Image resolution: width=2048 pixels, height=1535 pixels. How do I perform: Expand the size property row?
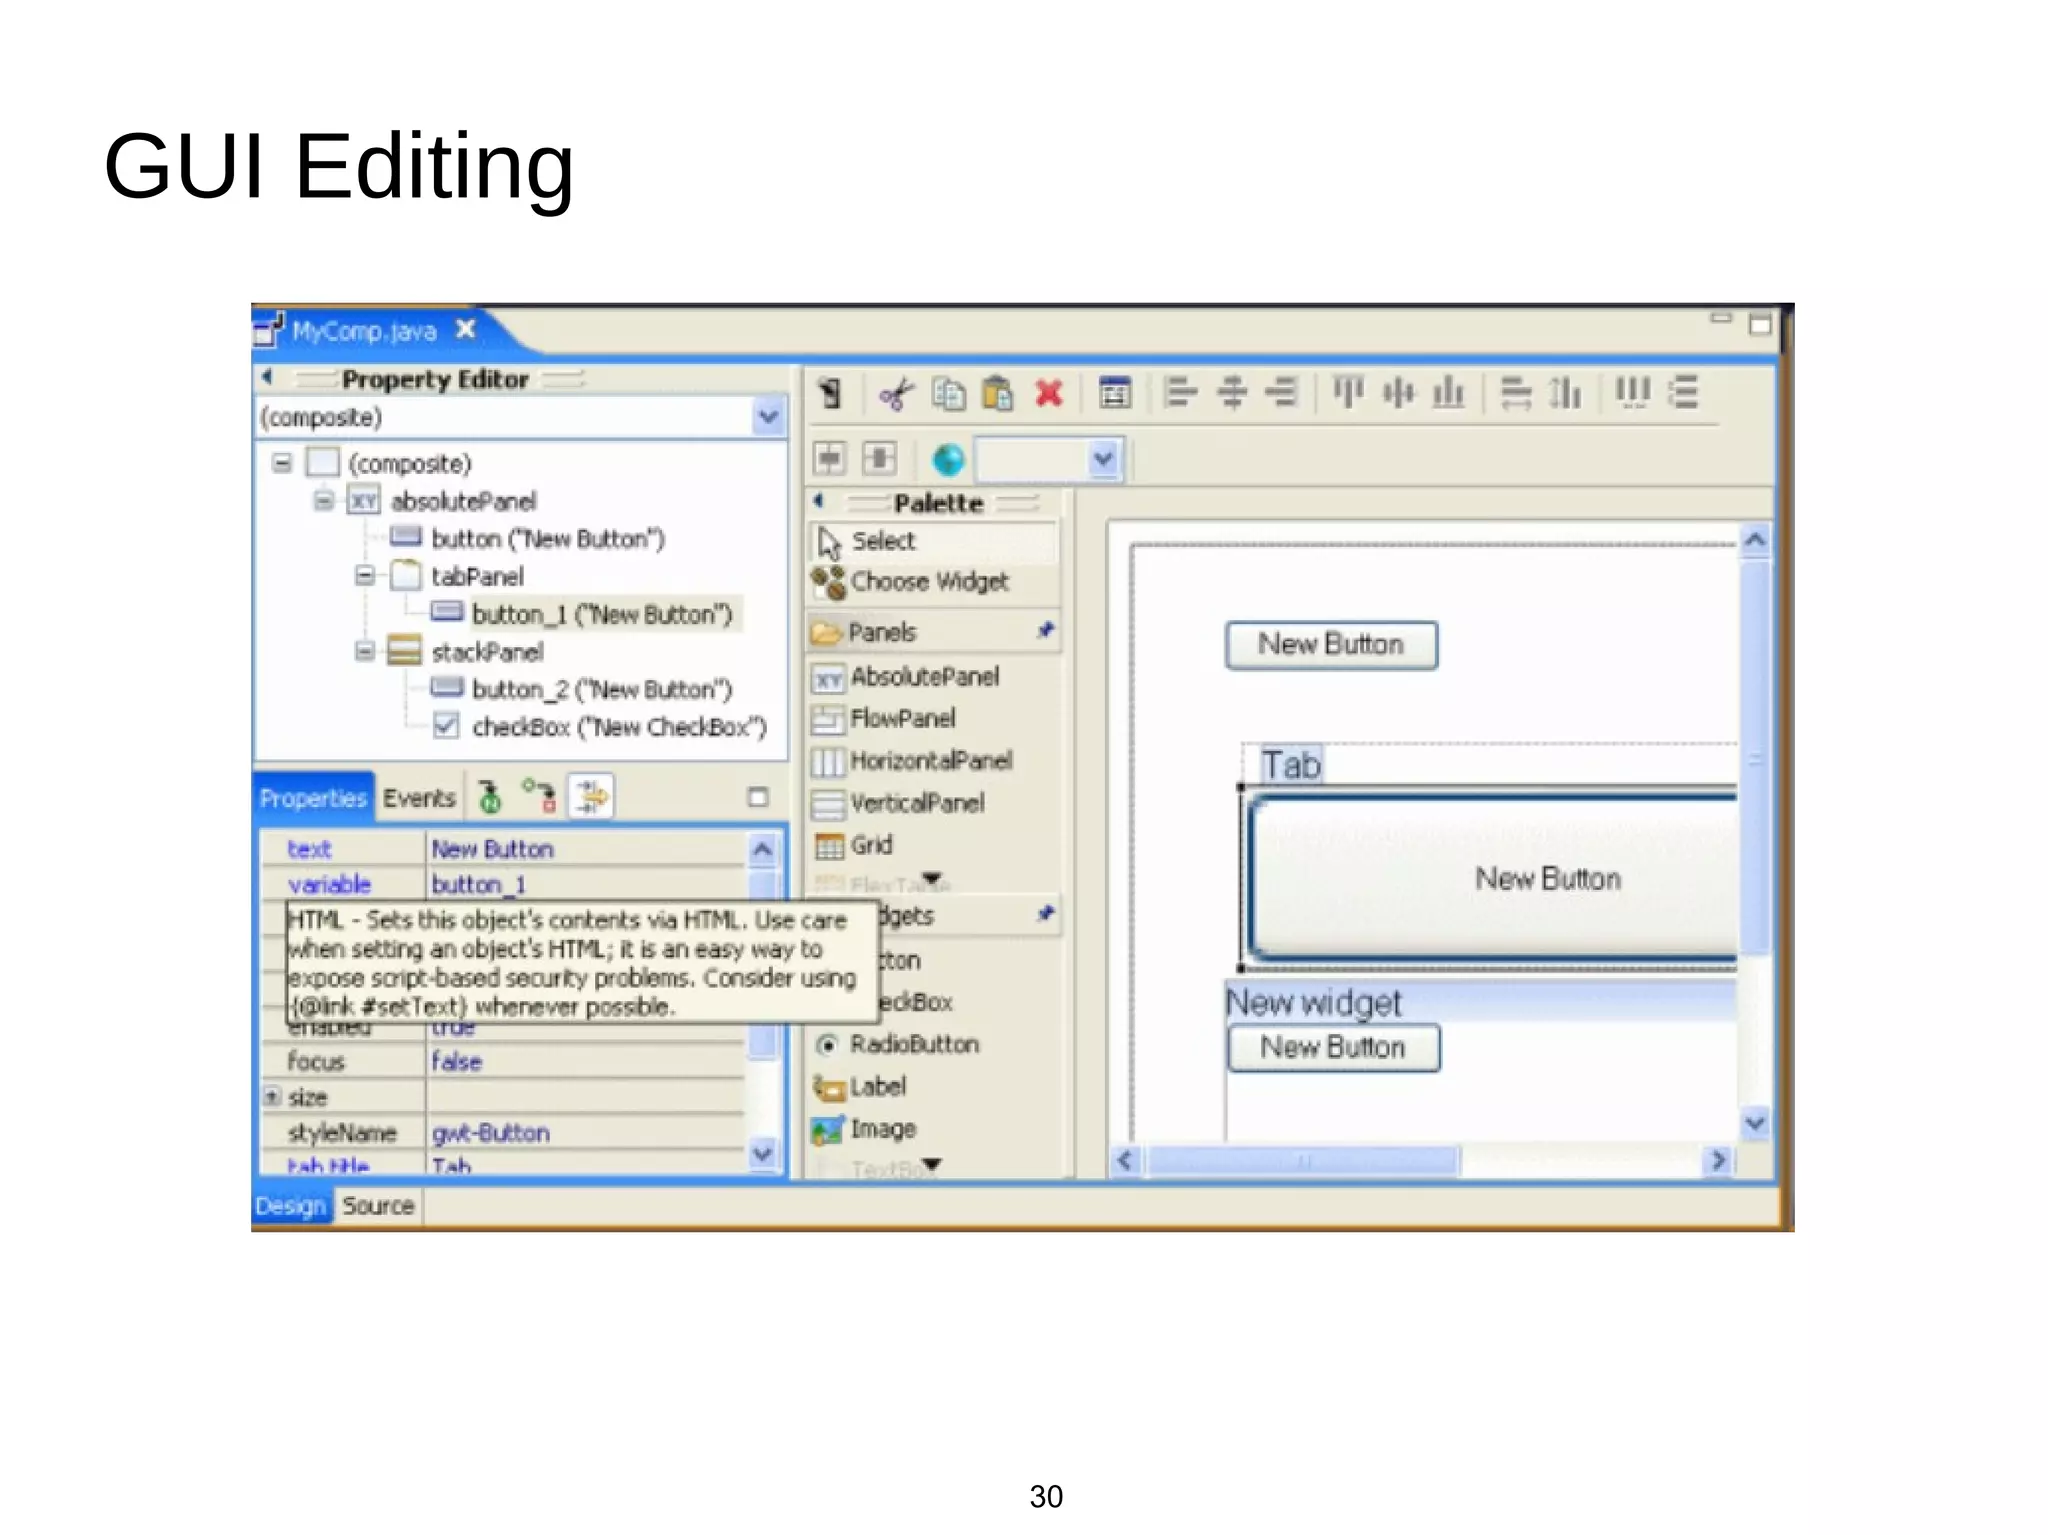[x=271, y=1096]
